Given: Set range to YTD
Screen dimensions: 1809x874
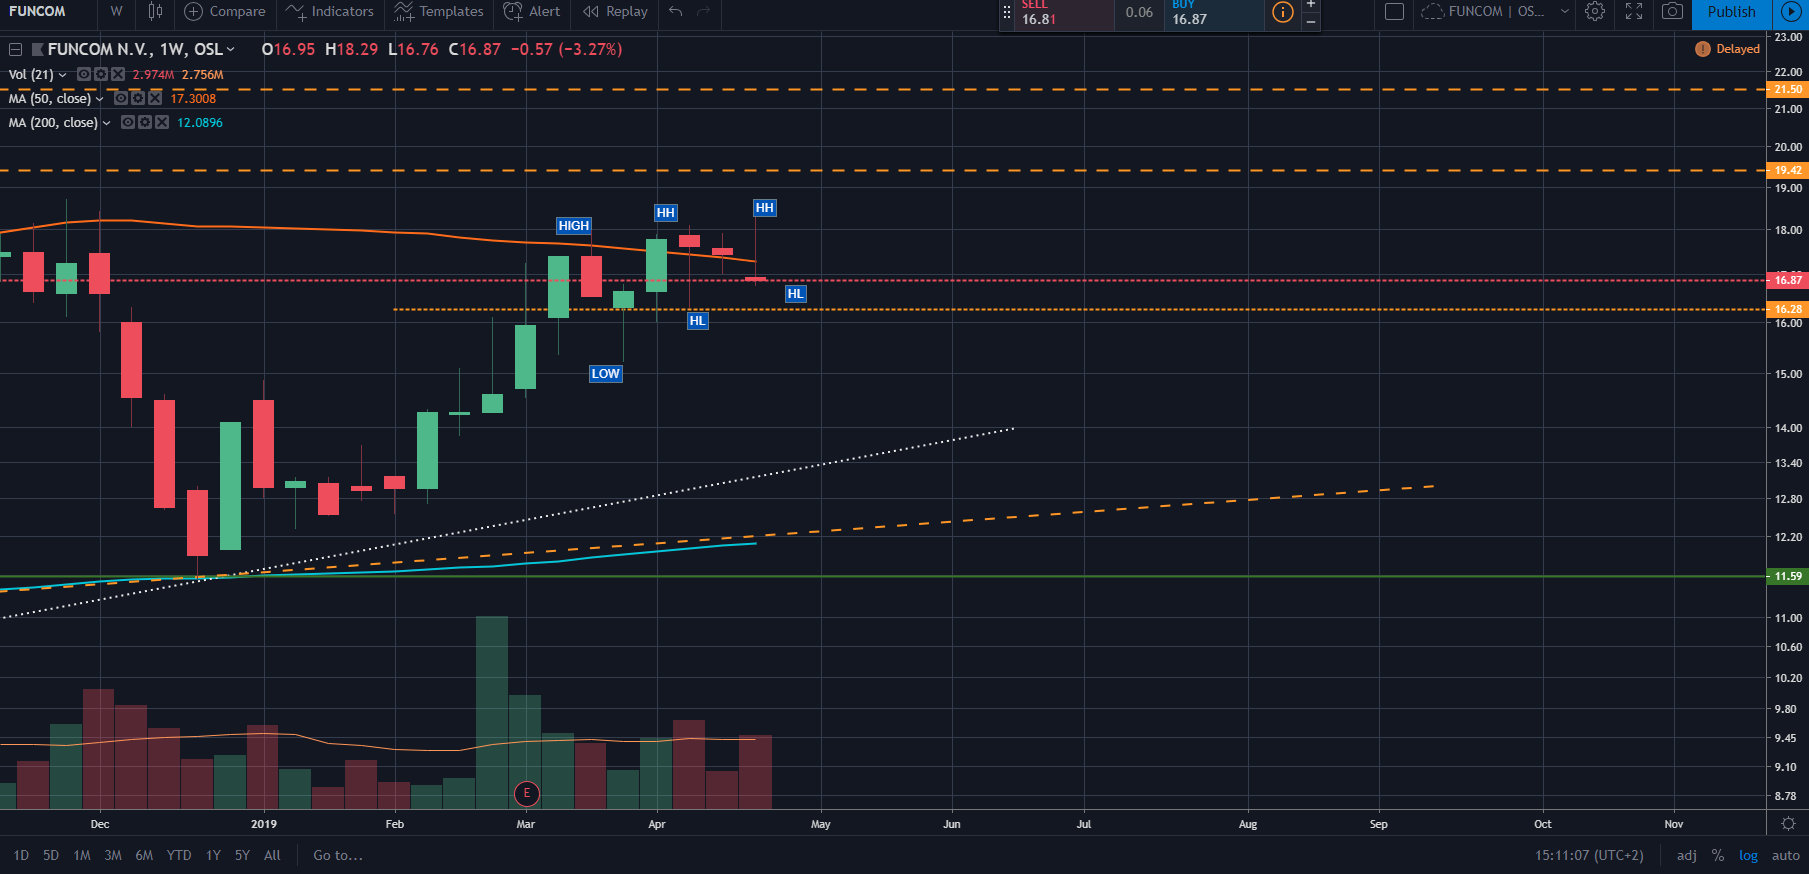Looking at the screenshot, I should pos(179,855).
